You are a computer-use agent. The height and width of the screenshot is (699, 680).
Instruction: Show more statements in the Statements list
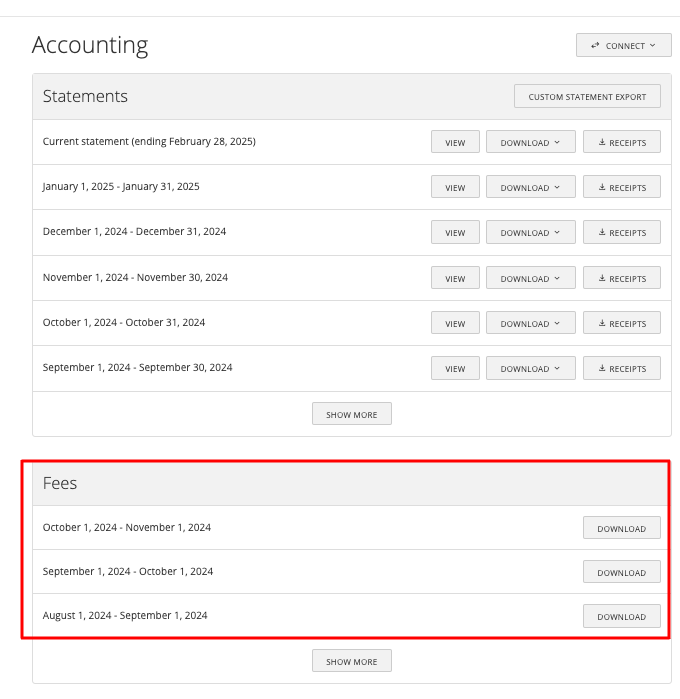tap(351, 415)
